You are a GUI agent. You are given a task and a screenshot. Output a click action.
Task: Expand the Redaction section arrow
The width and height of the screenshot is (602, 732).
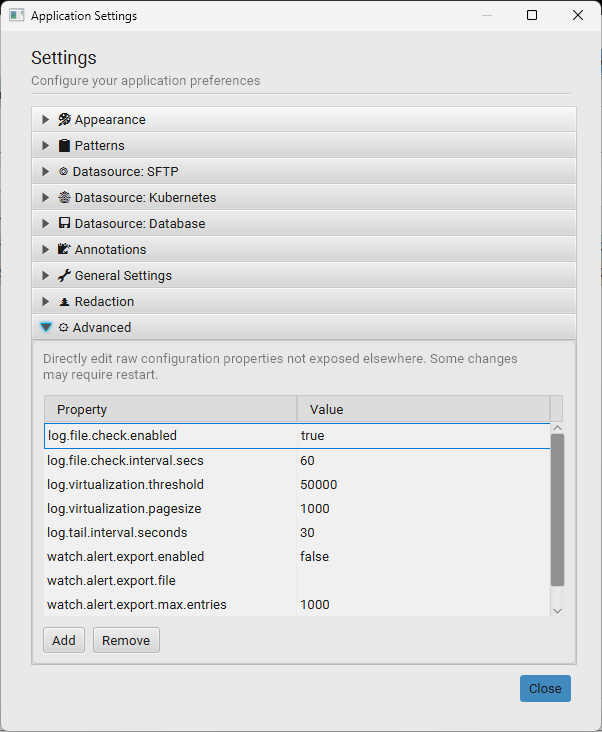(45, 302)
